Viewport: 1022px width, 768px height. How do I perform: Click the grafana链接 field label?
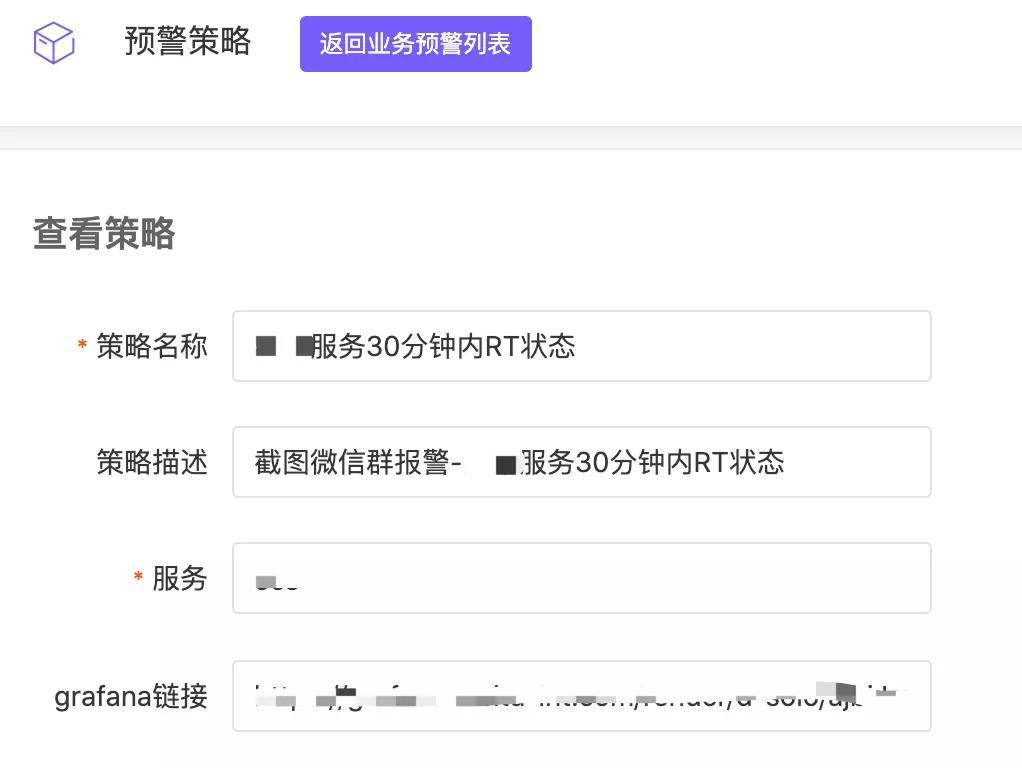coord(131,696)
